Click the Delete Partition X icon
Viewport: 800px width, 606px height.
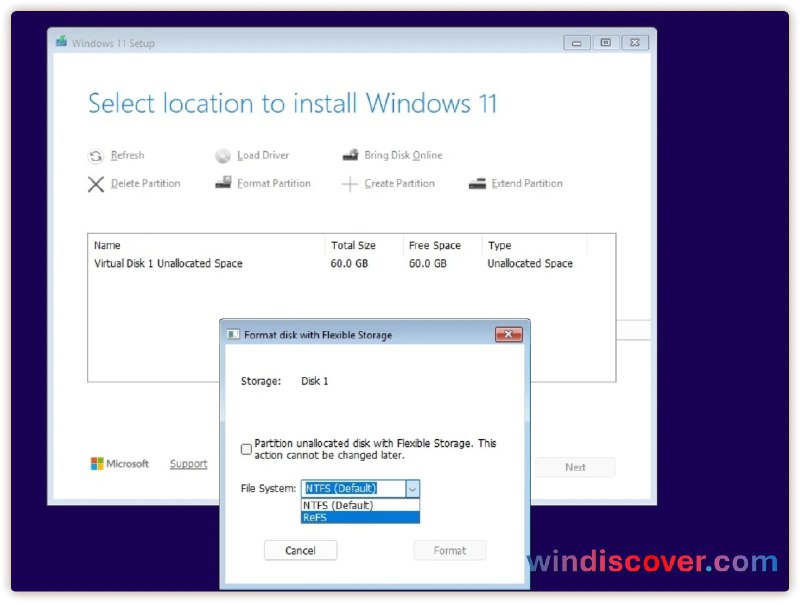(x=96, y=184)
